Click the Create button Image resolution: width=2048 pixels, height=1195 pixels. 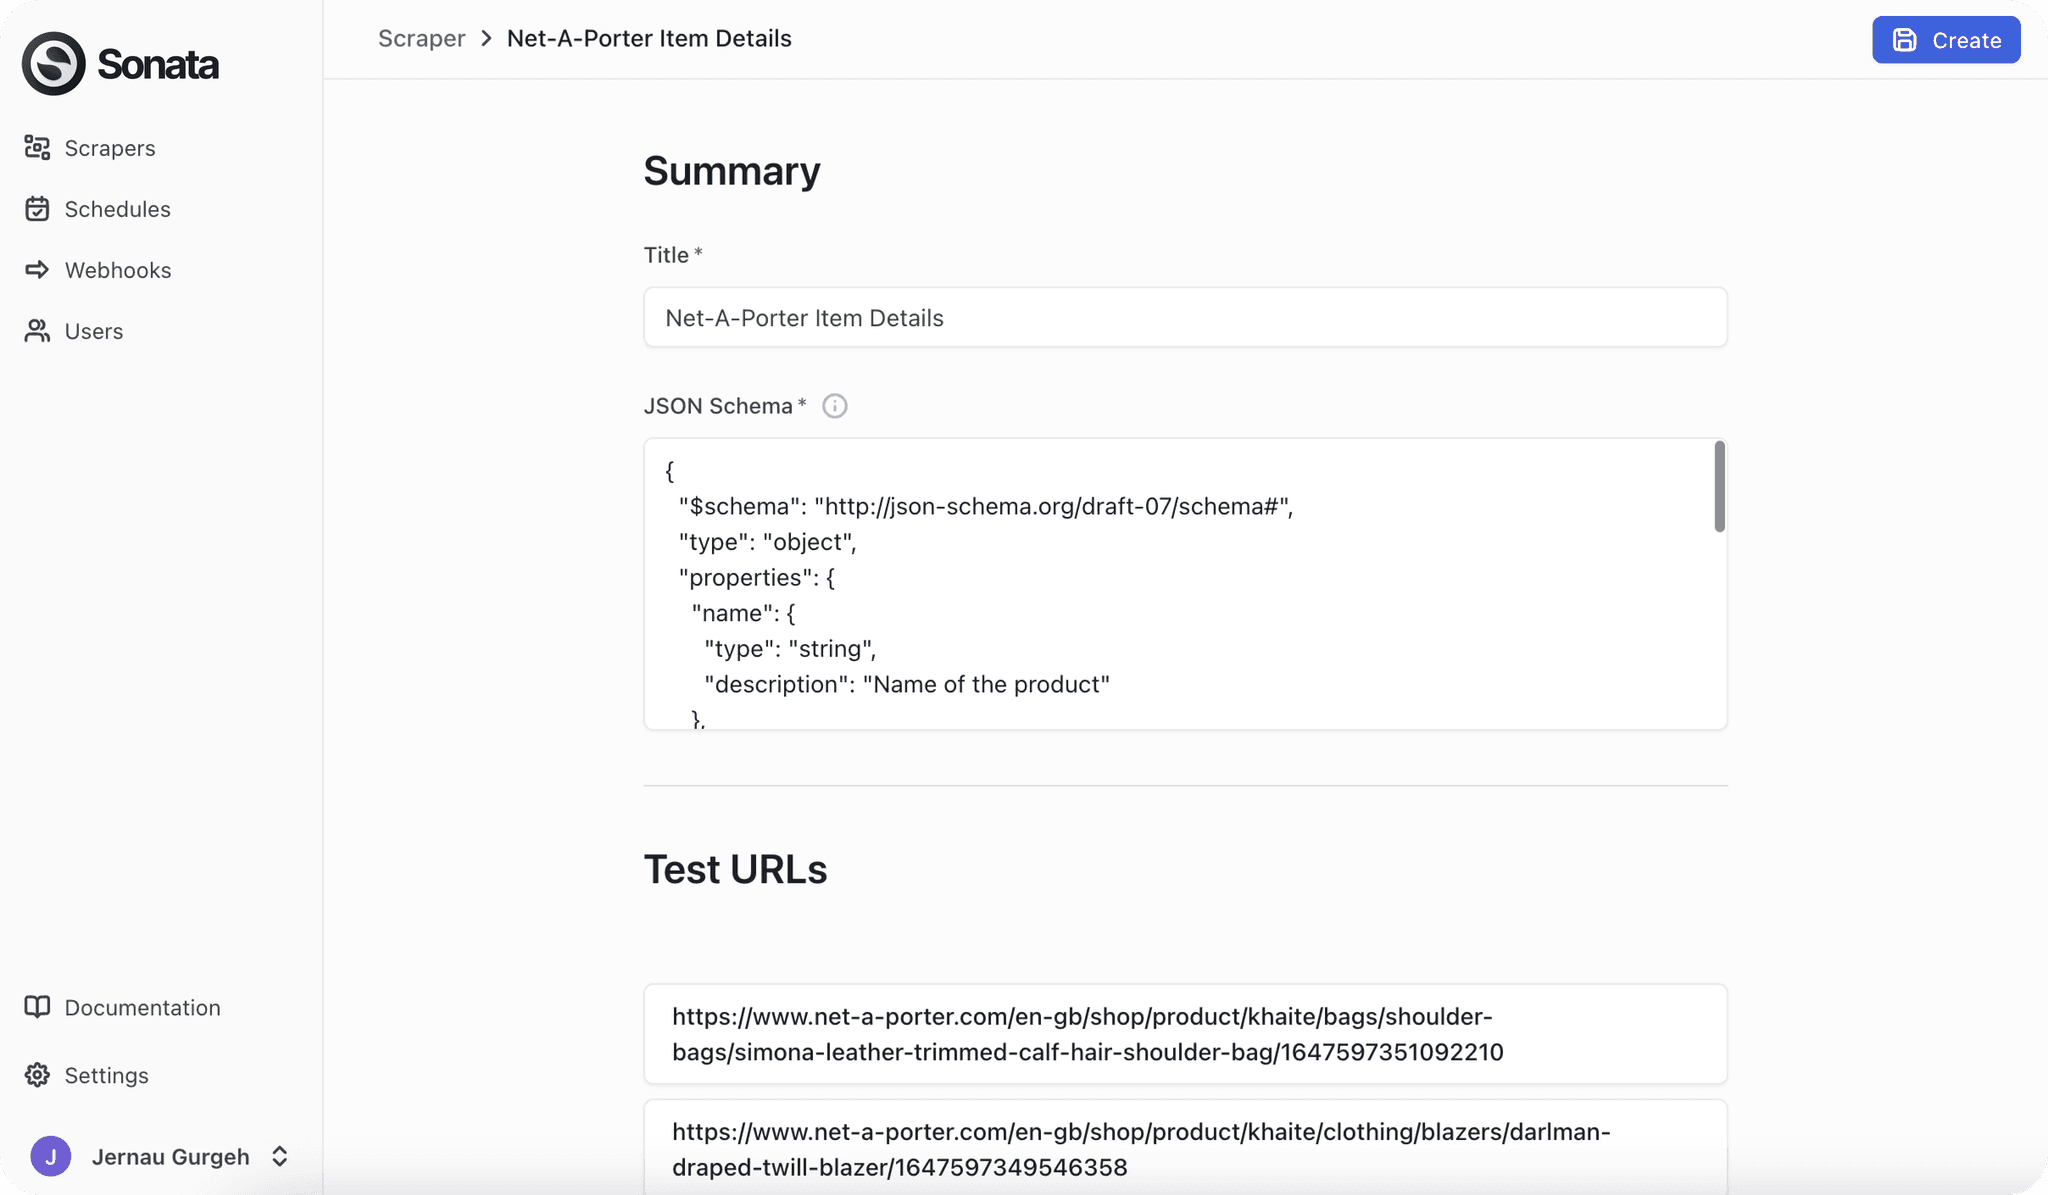[1946, 40]
